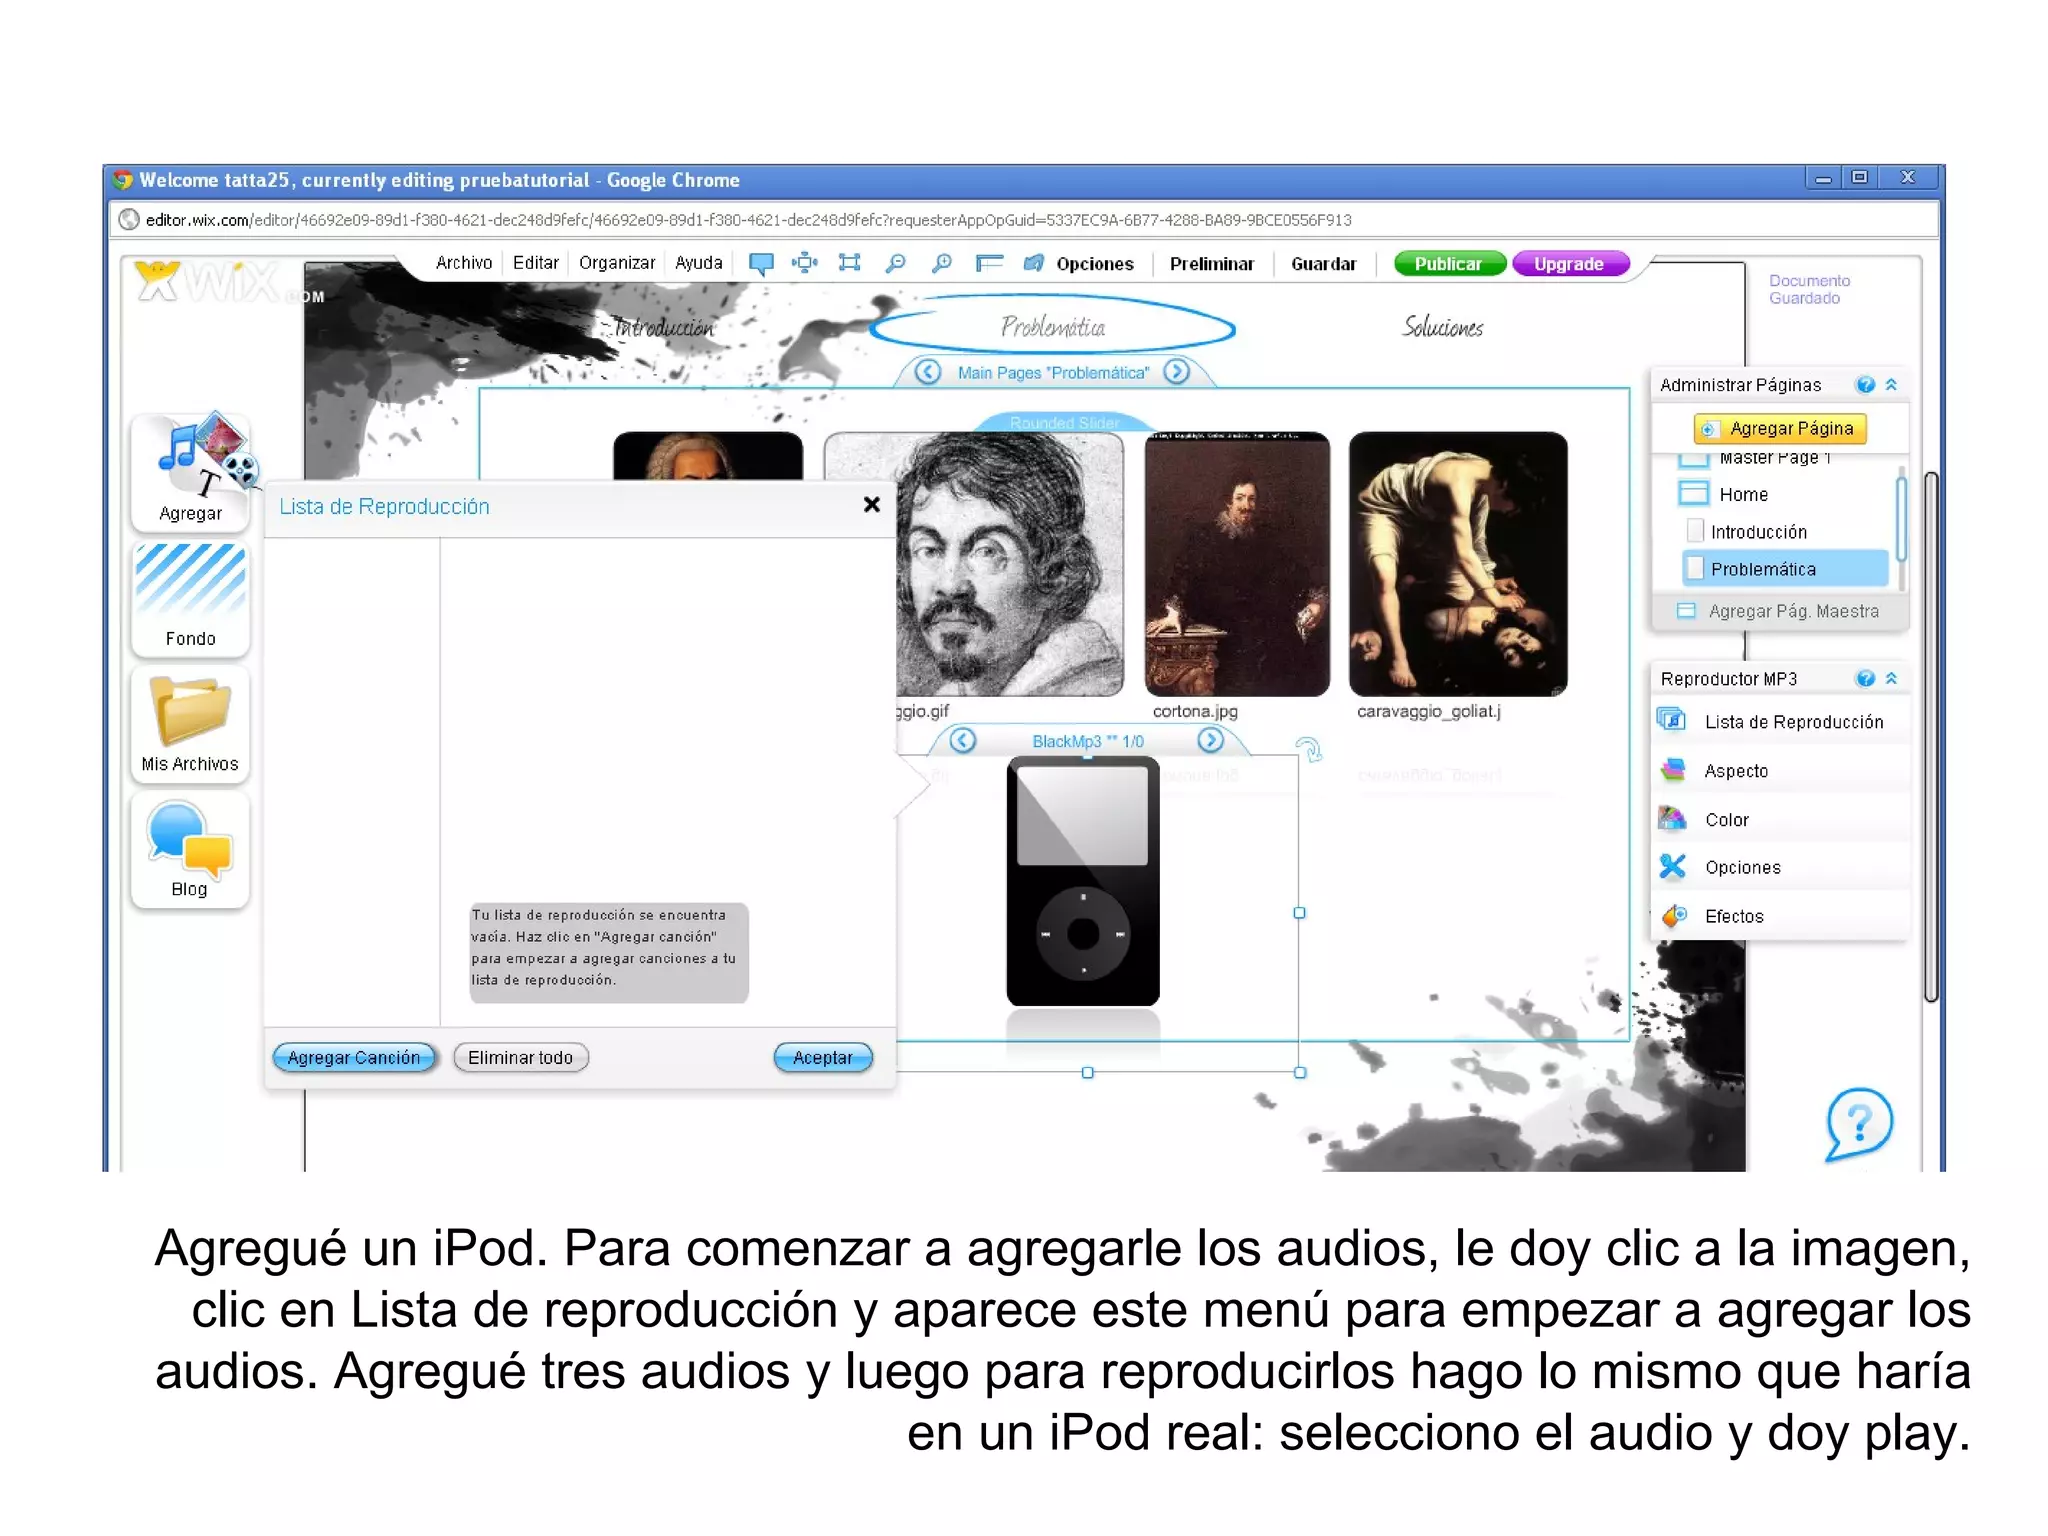Click the pages list scrollbar
Screen dimensions: 2048x1536
[x=1900, y=520]
